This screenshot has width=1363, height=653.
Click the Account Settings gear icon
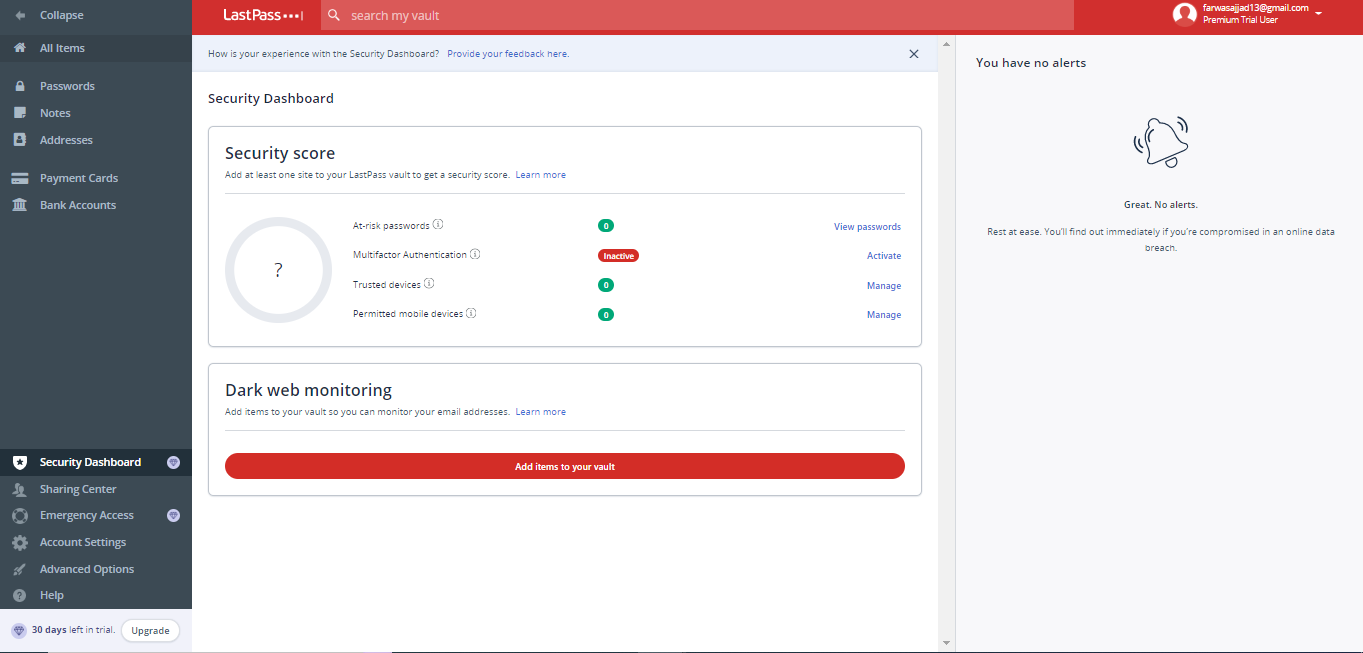[20, 542]
